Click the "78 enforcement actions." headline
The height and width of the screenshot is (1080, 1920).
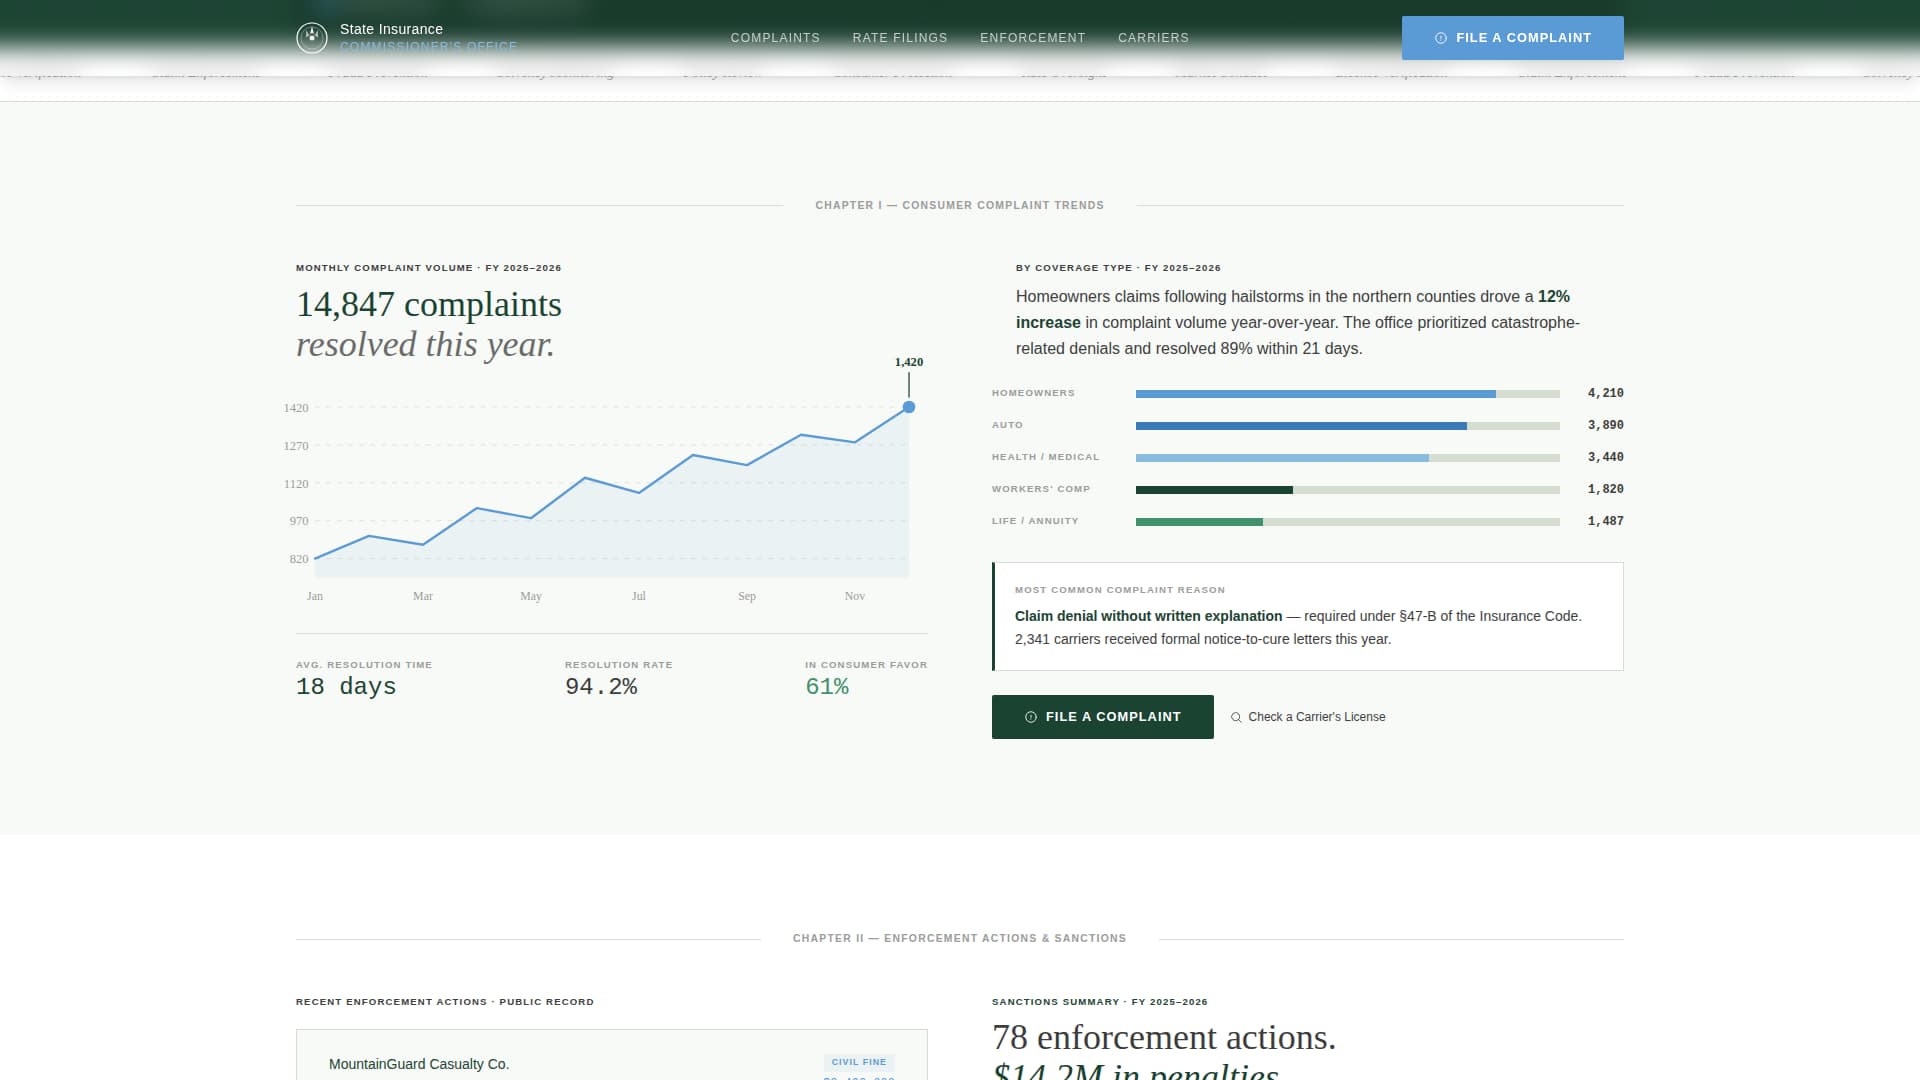[1164, 1037]
